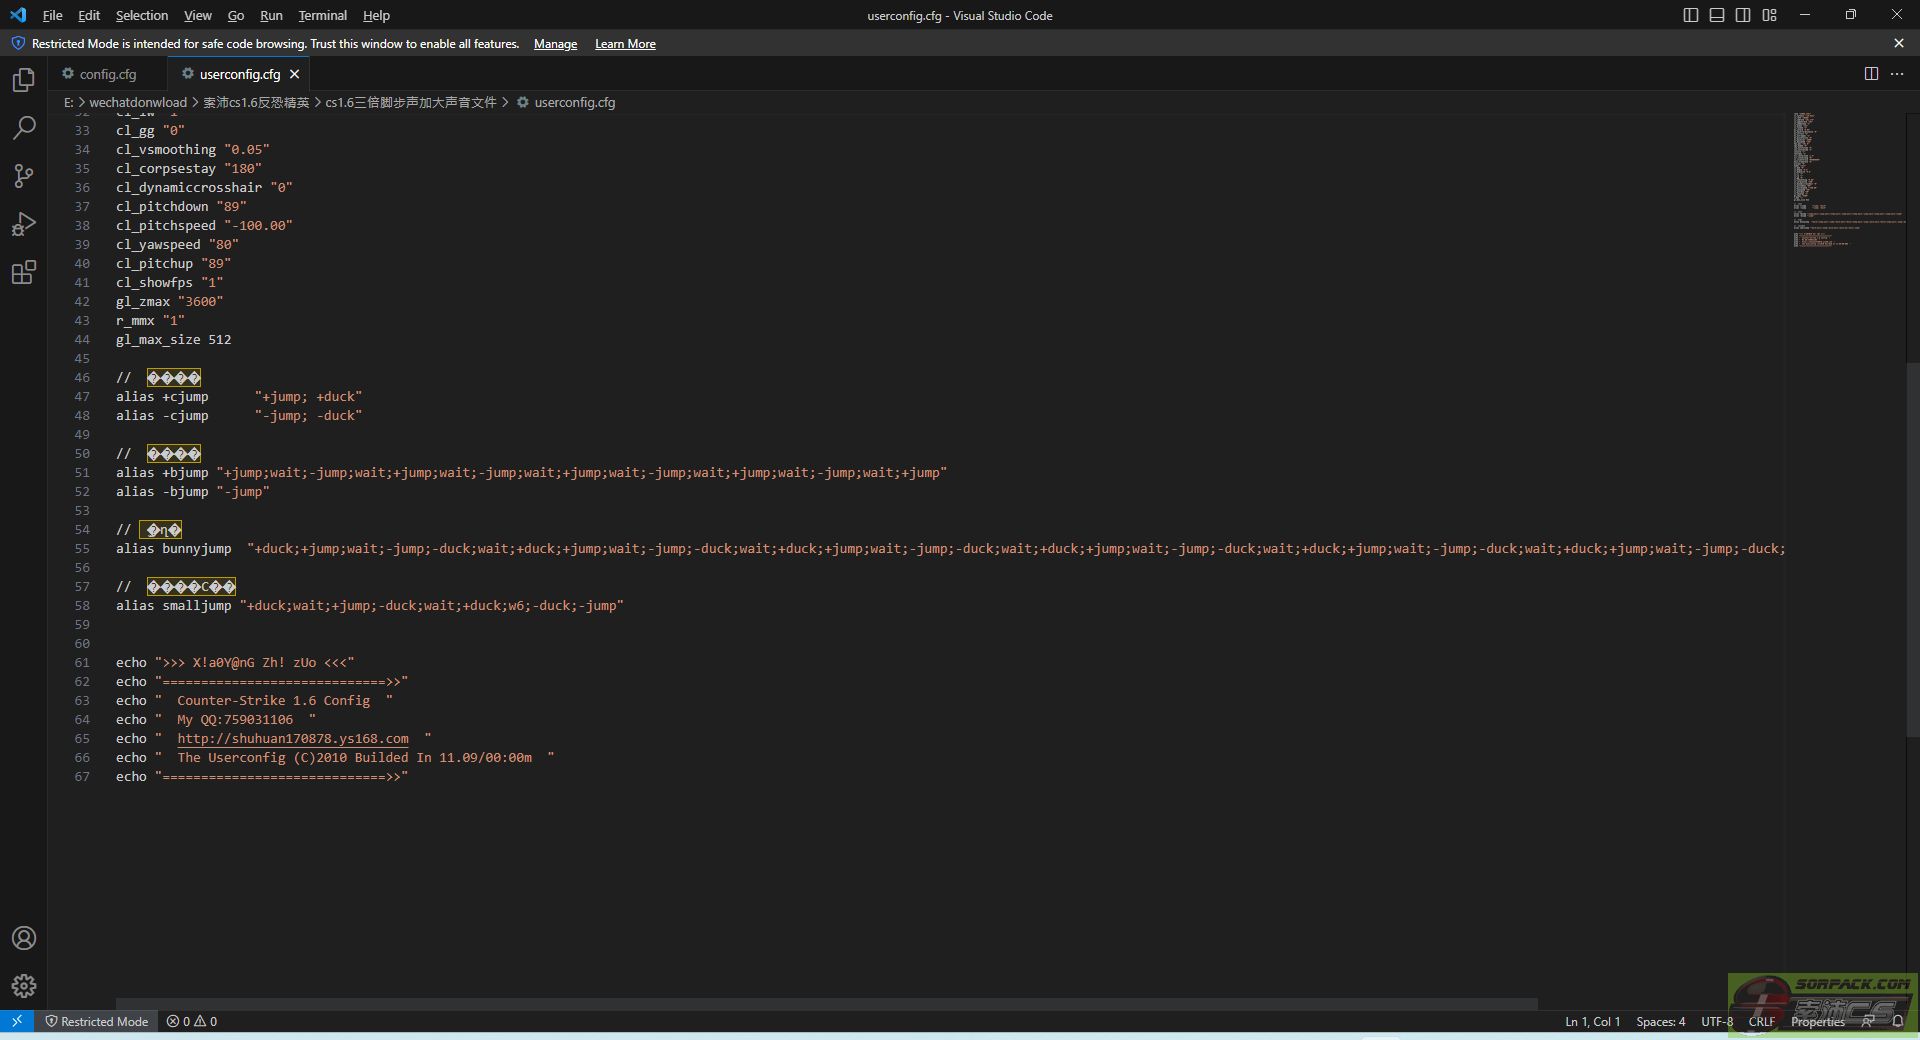
Task: Click line number 46 in gutter
Action: (x=82, y=377)
